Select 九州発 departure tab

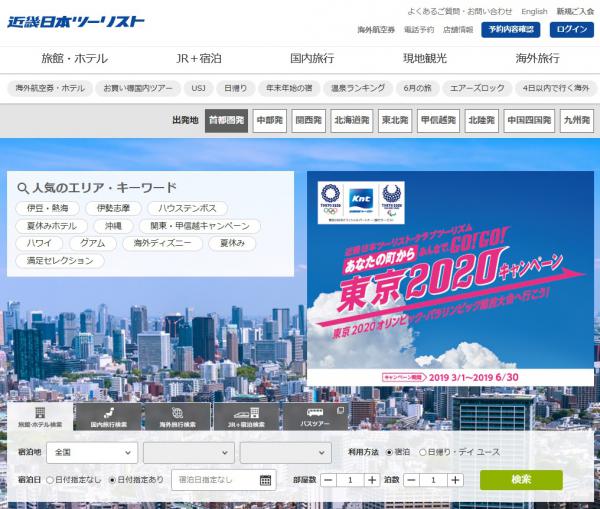coord(577,121)
